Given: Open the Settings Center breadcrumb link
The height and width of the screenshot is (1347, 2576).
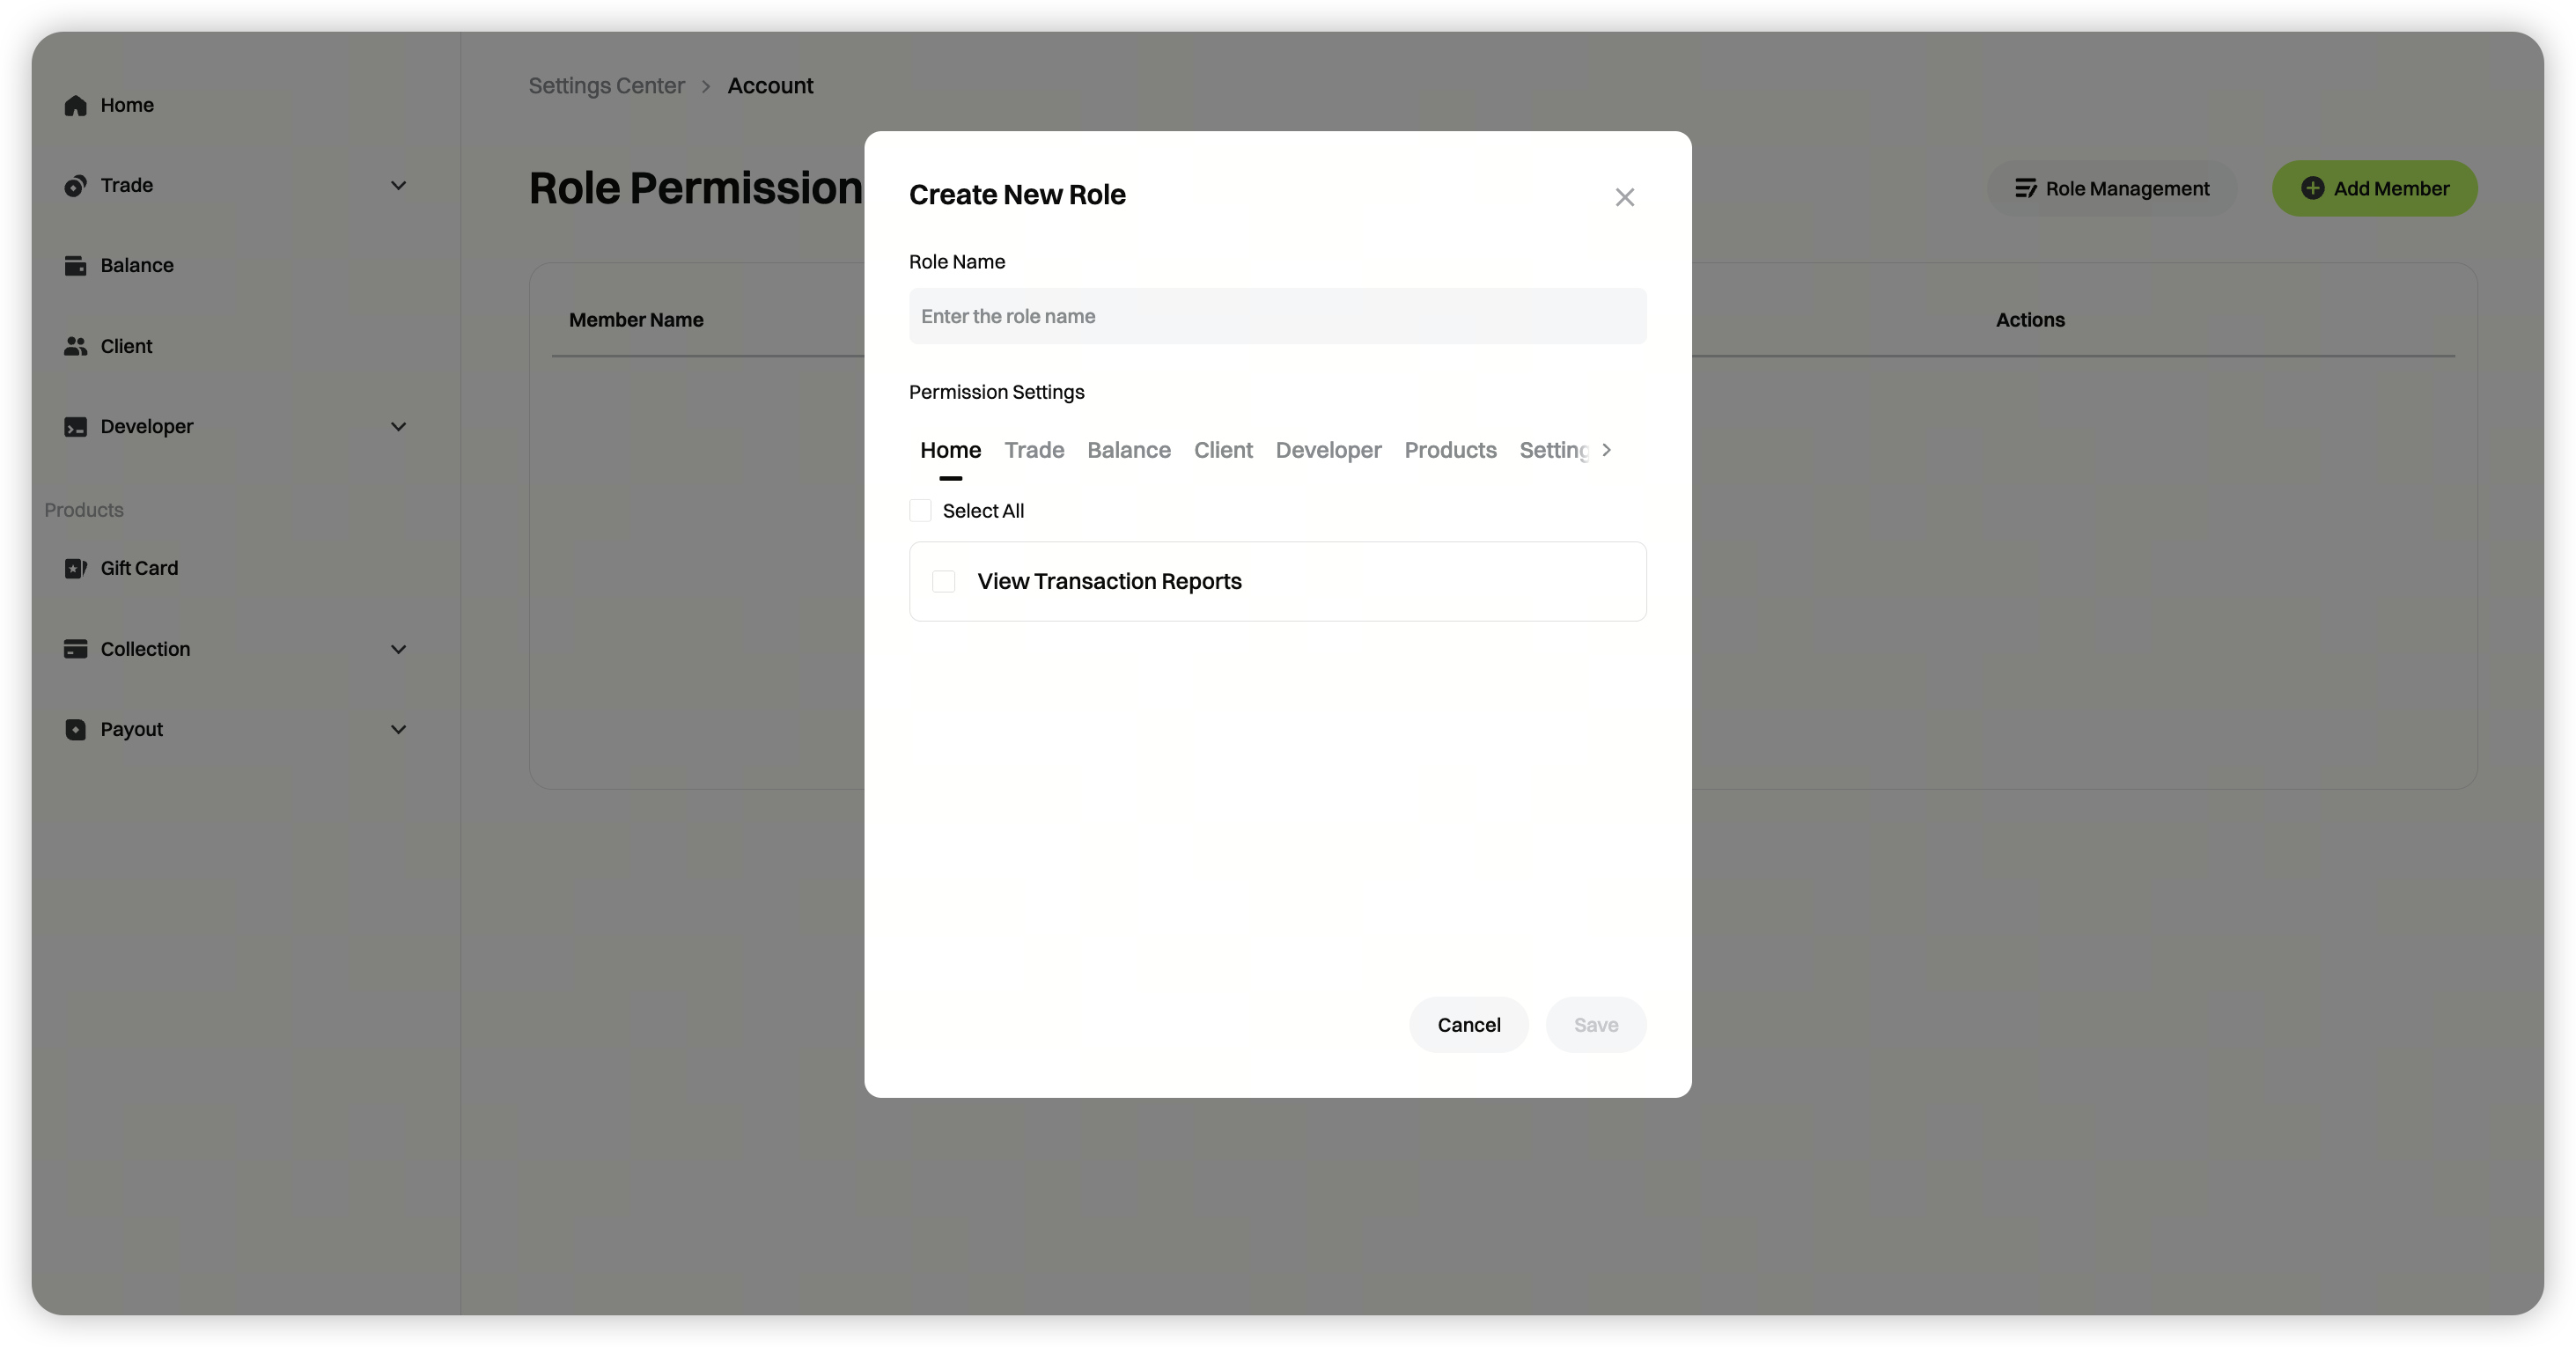Looking at the screenshot, I should coord(606,86).
